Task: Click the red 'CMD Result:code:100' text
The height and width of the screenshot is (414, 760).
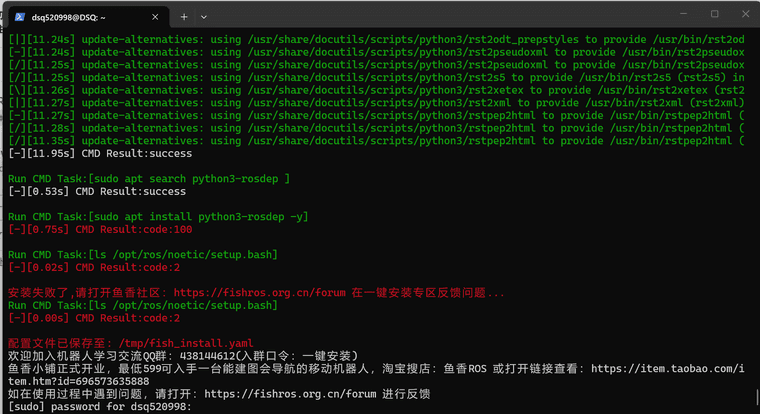Action: click(134, 229)
